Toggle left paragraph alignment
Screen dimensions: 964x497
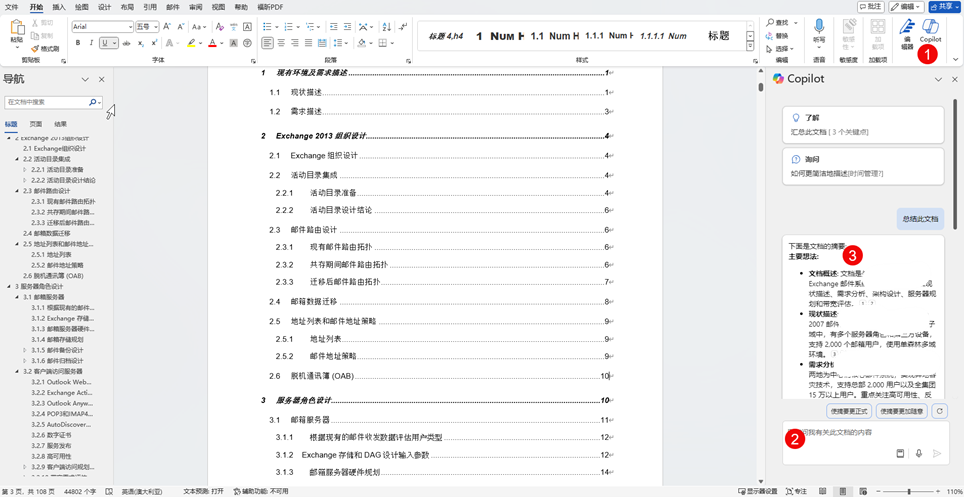click(x=266, y=43)
